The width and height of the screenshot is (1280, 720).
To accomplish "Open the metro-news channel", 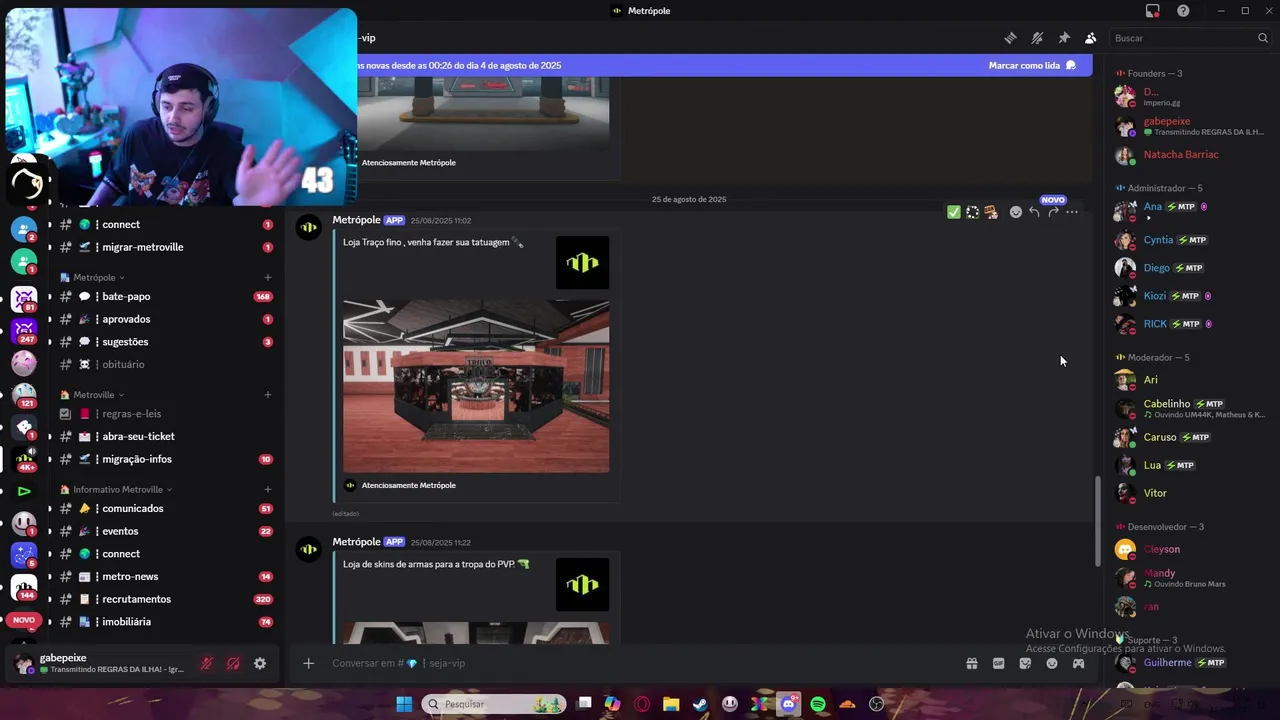I will (165, 577).
